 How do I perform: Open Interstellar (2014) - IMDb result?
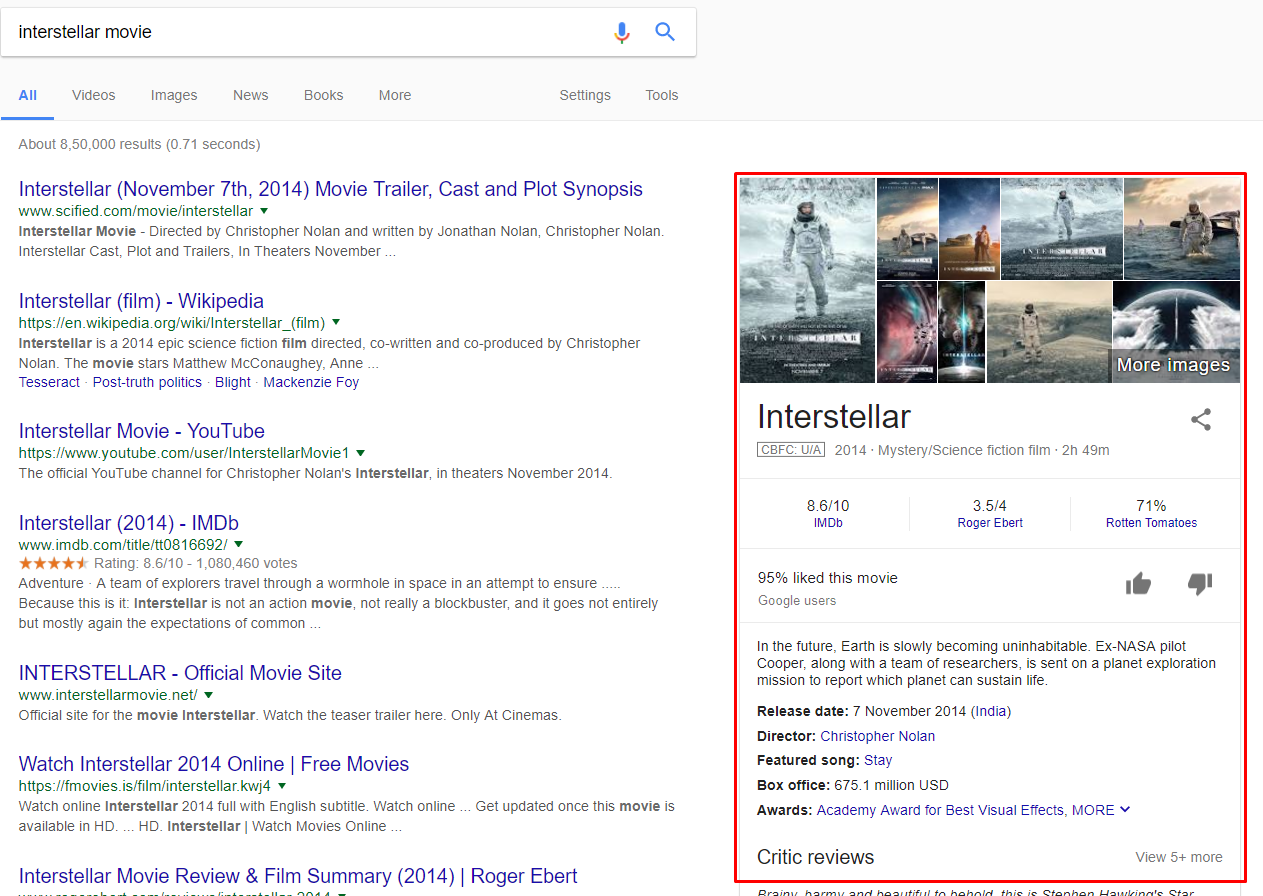pyautogui.click(x=129, y=523)
